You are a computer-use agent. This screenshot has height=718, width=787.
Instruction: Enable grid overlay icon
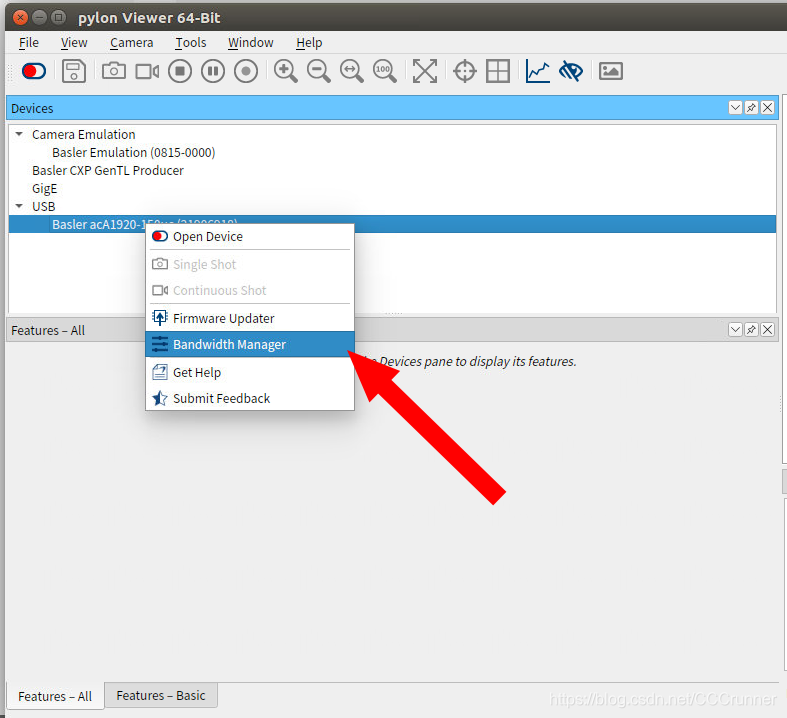(x=498, y=71)
